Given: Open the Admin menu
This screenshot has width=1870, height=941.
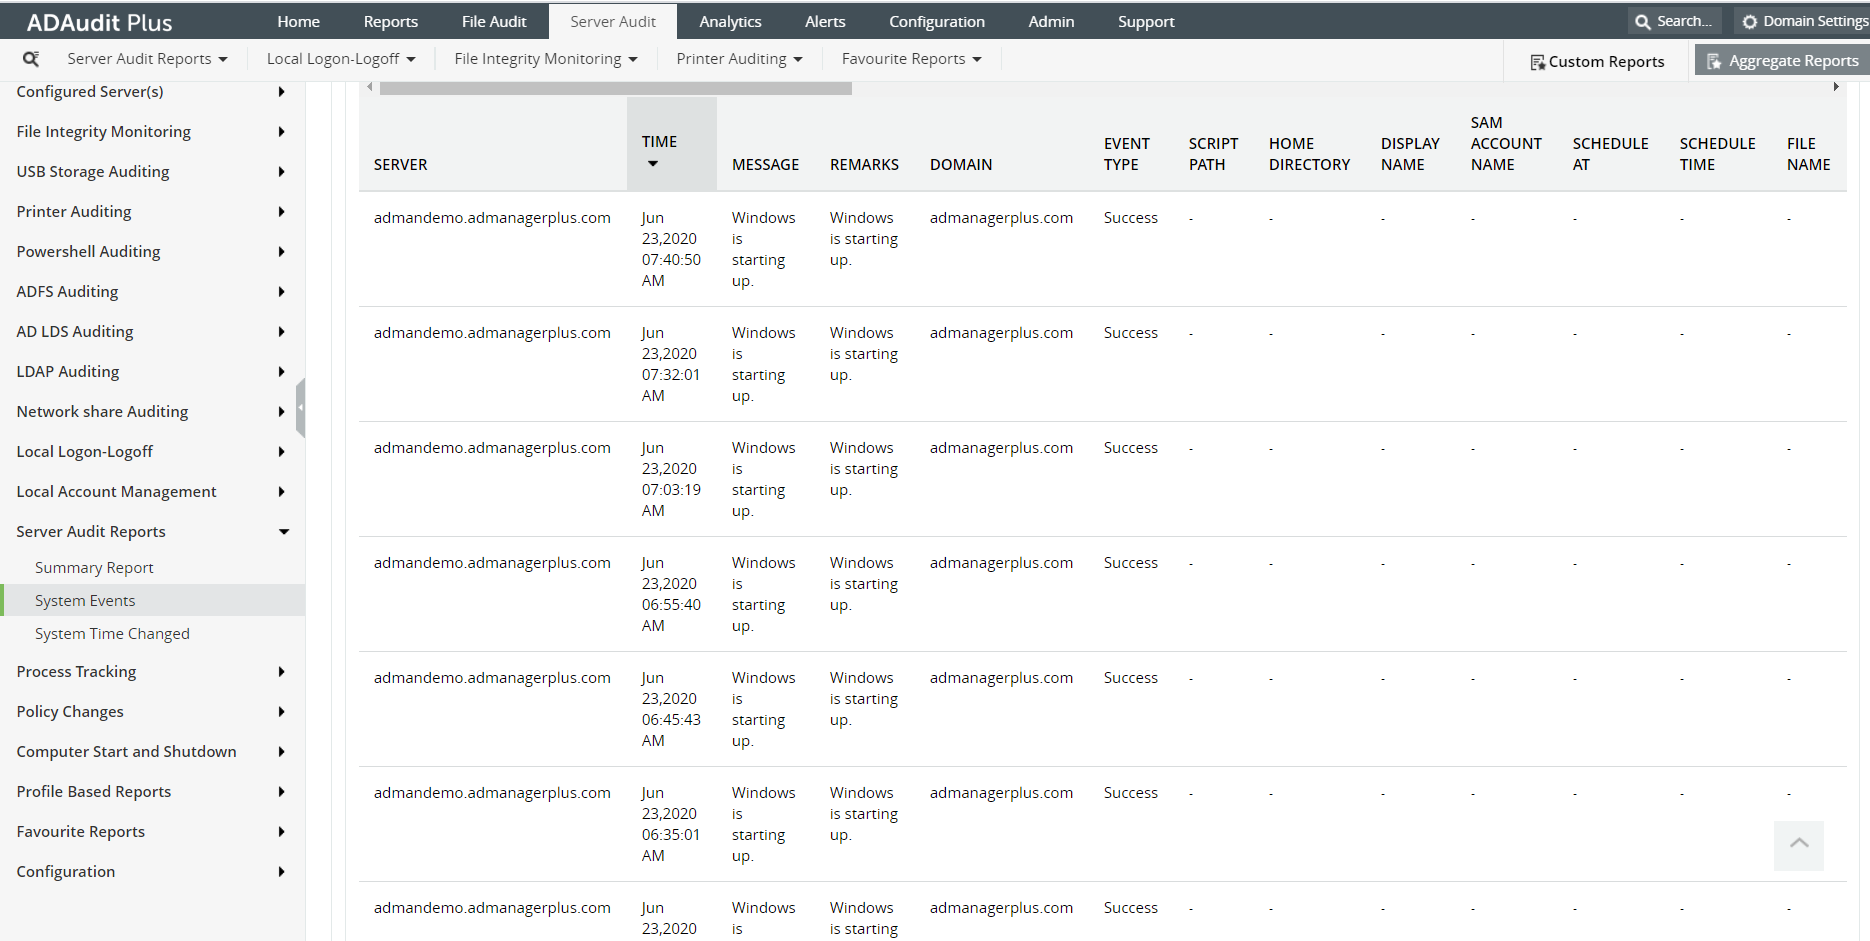Looking at the screenshot, I should tap(1050, 20).
